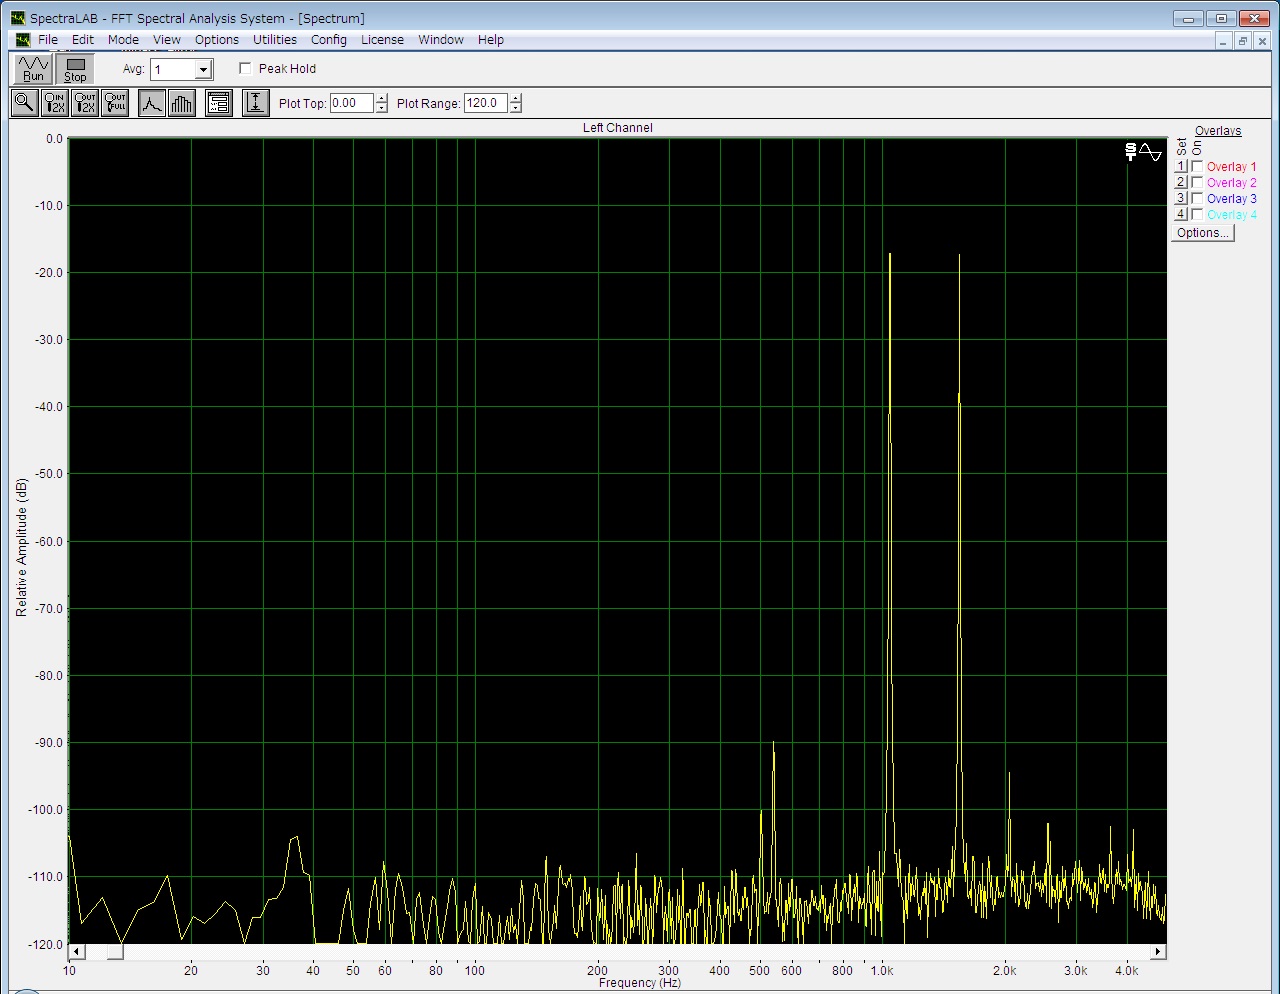Click the Set button for Overlay 2

coord(1181,183)
